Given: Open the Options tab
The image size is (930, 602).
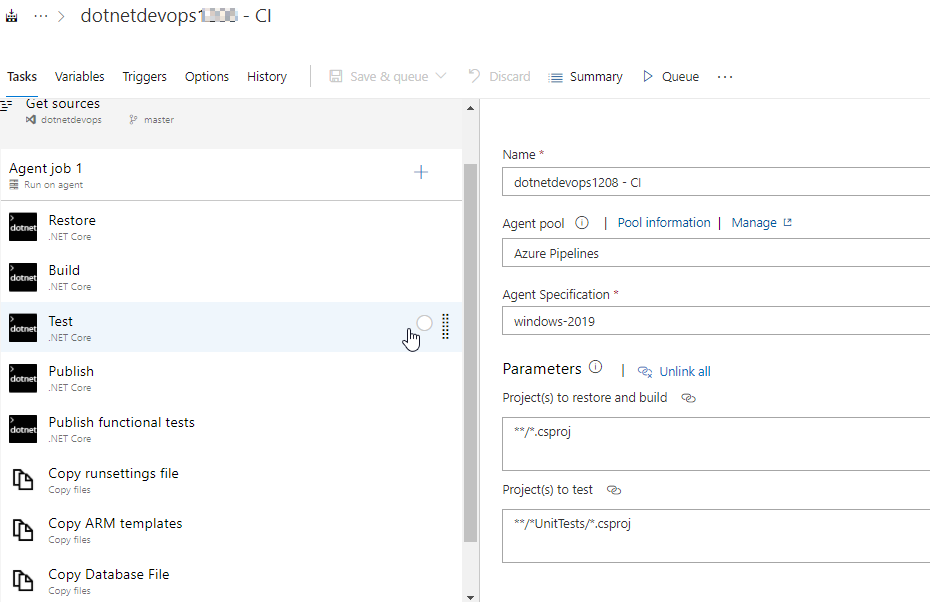Looking at the screenshot, I should (x=206, y=77).
